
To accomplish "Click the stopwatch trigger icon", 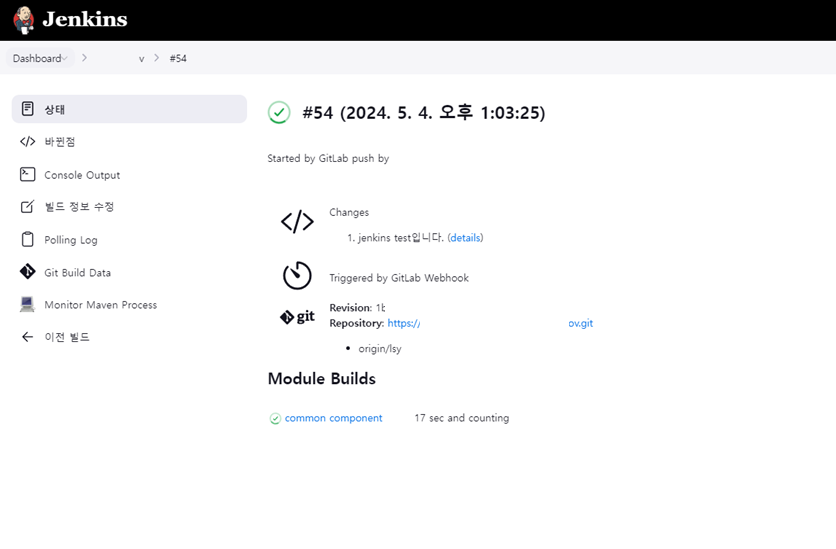I will tap(297, 276).
